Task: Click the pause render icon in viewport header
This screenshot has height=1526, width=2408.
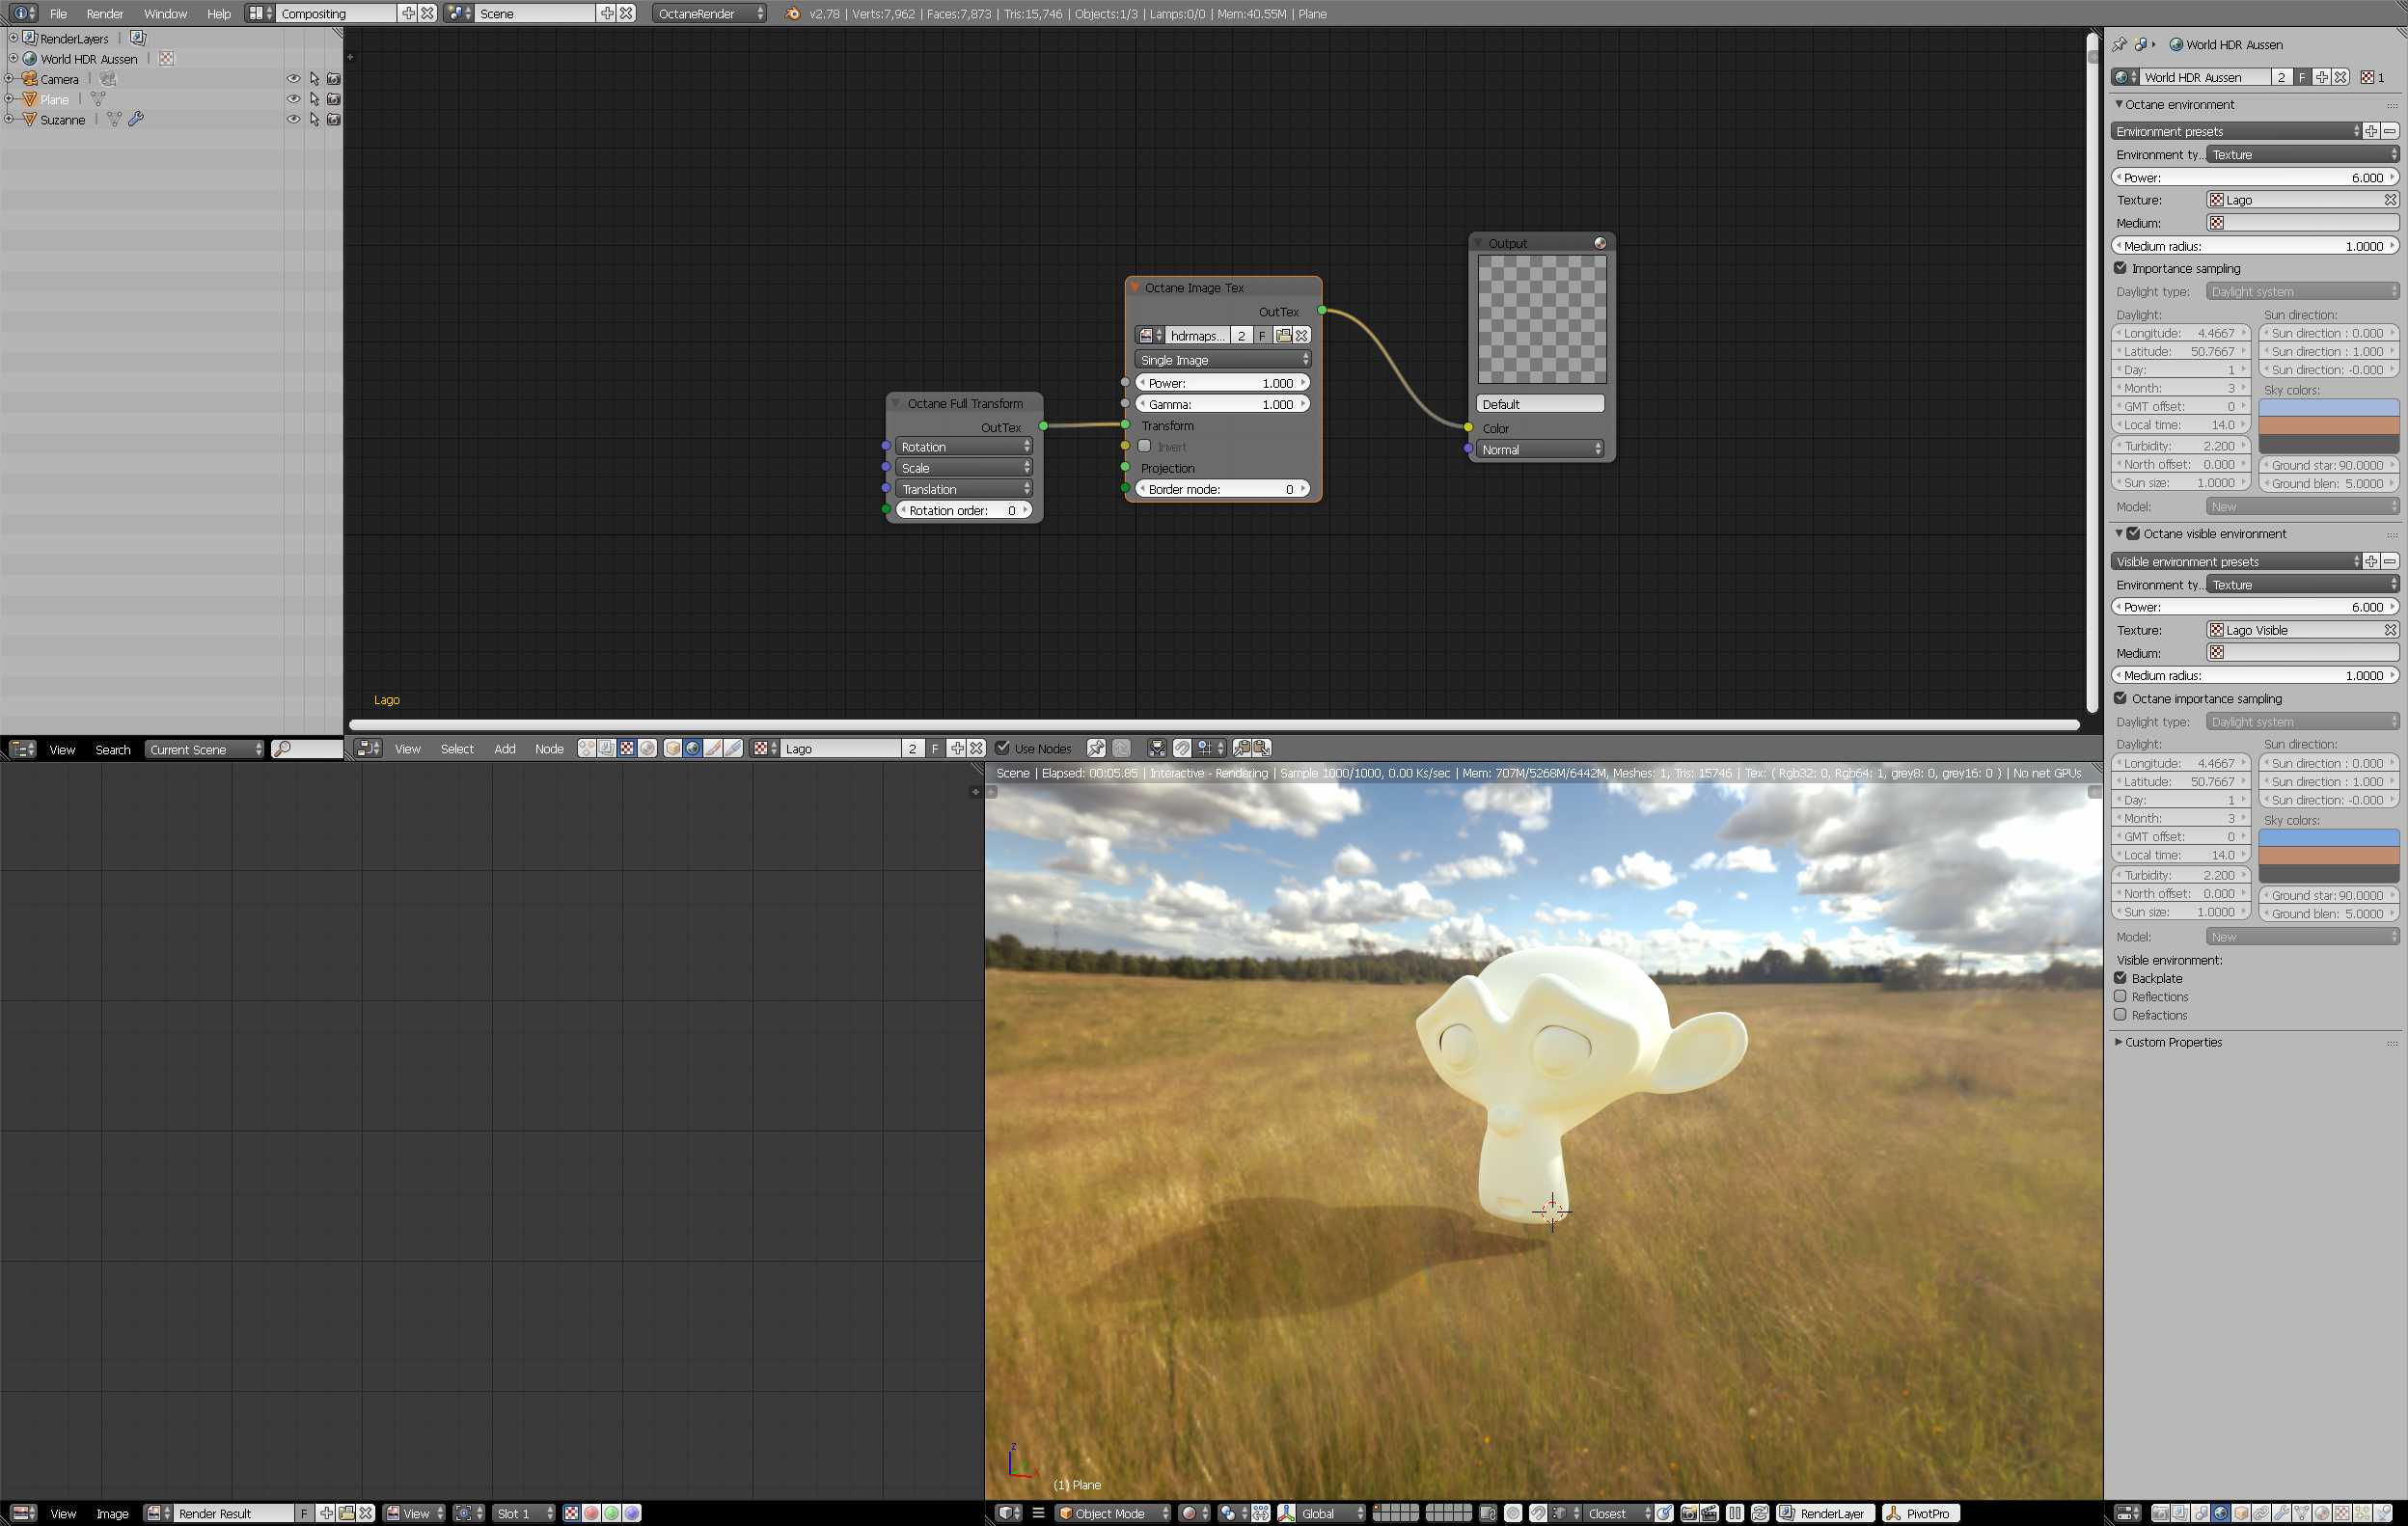Action: click(x=1735, y=1513)
